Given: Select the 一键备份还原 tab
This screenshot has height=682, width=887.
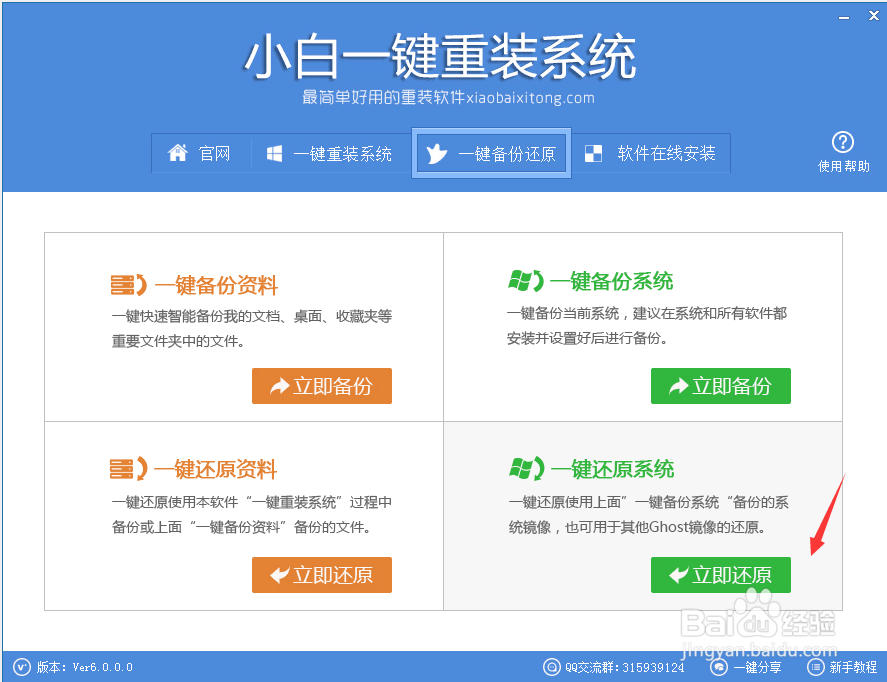Looking at the screenshot, I should 491,153.
